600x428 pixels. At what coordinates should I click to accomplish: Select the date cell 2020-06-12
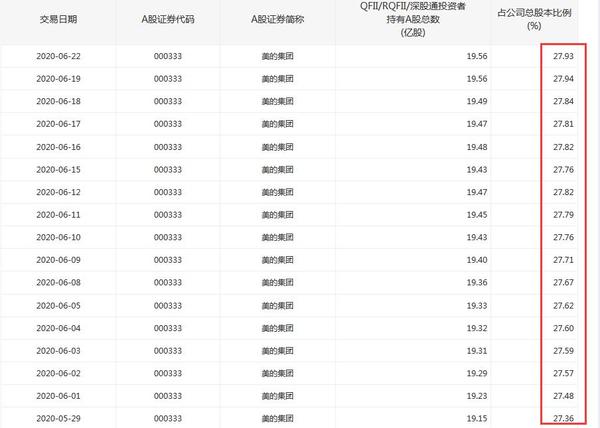click(58, 192)
